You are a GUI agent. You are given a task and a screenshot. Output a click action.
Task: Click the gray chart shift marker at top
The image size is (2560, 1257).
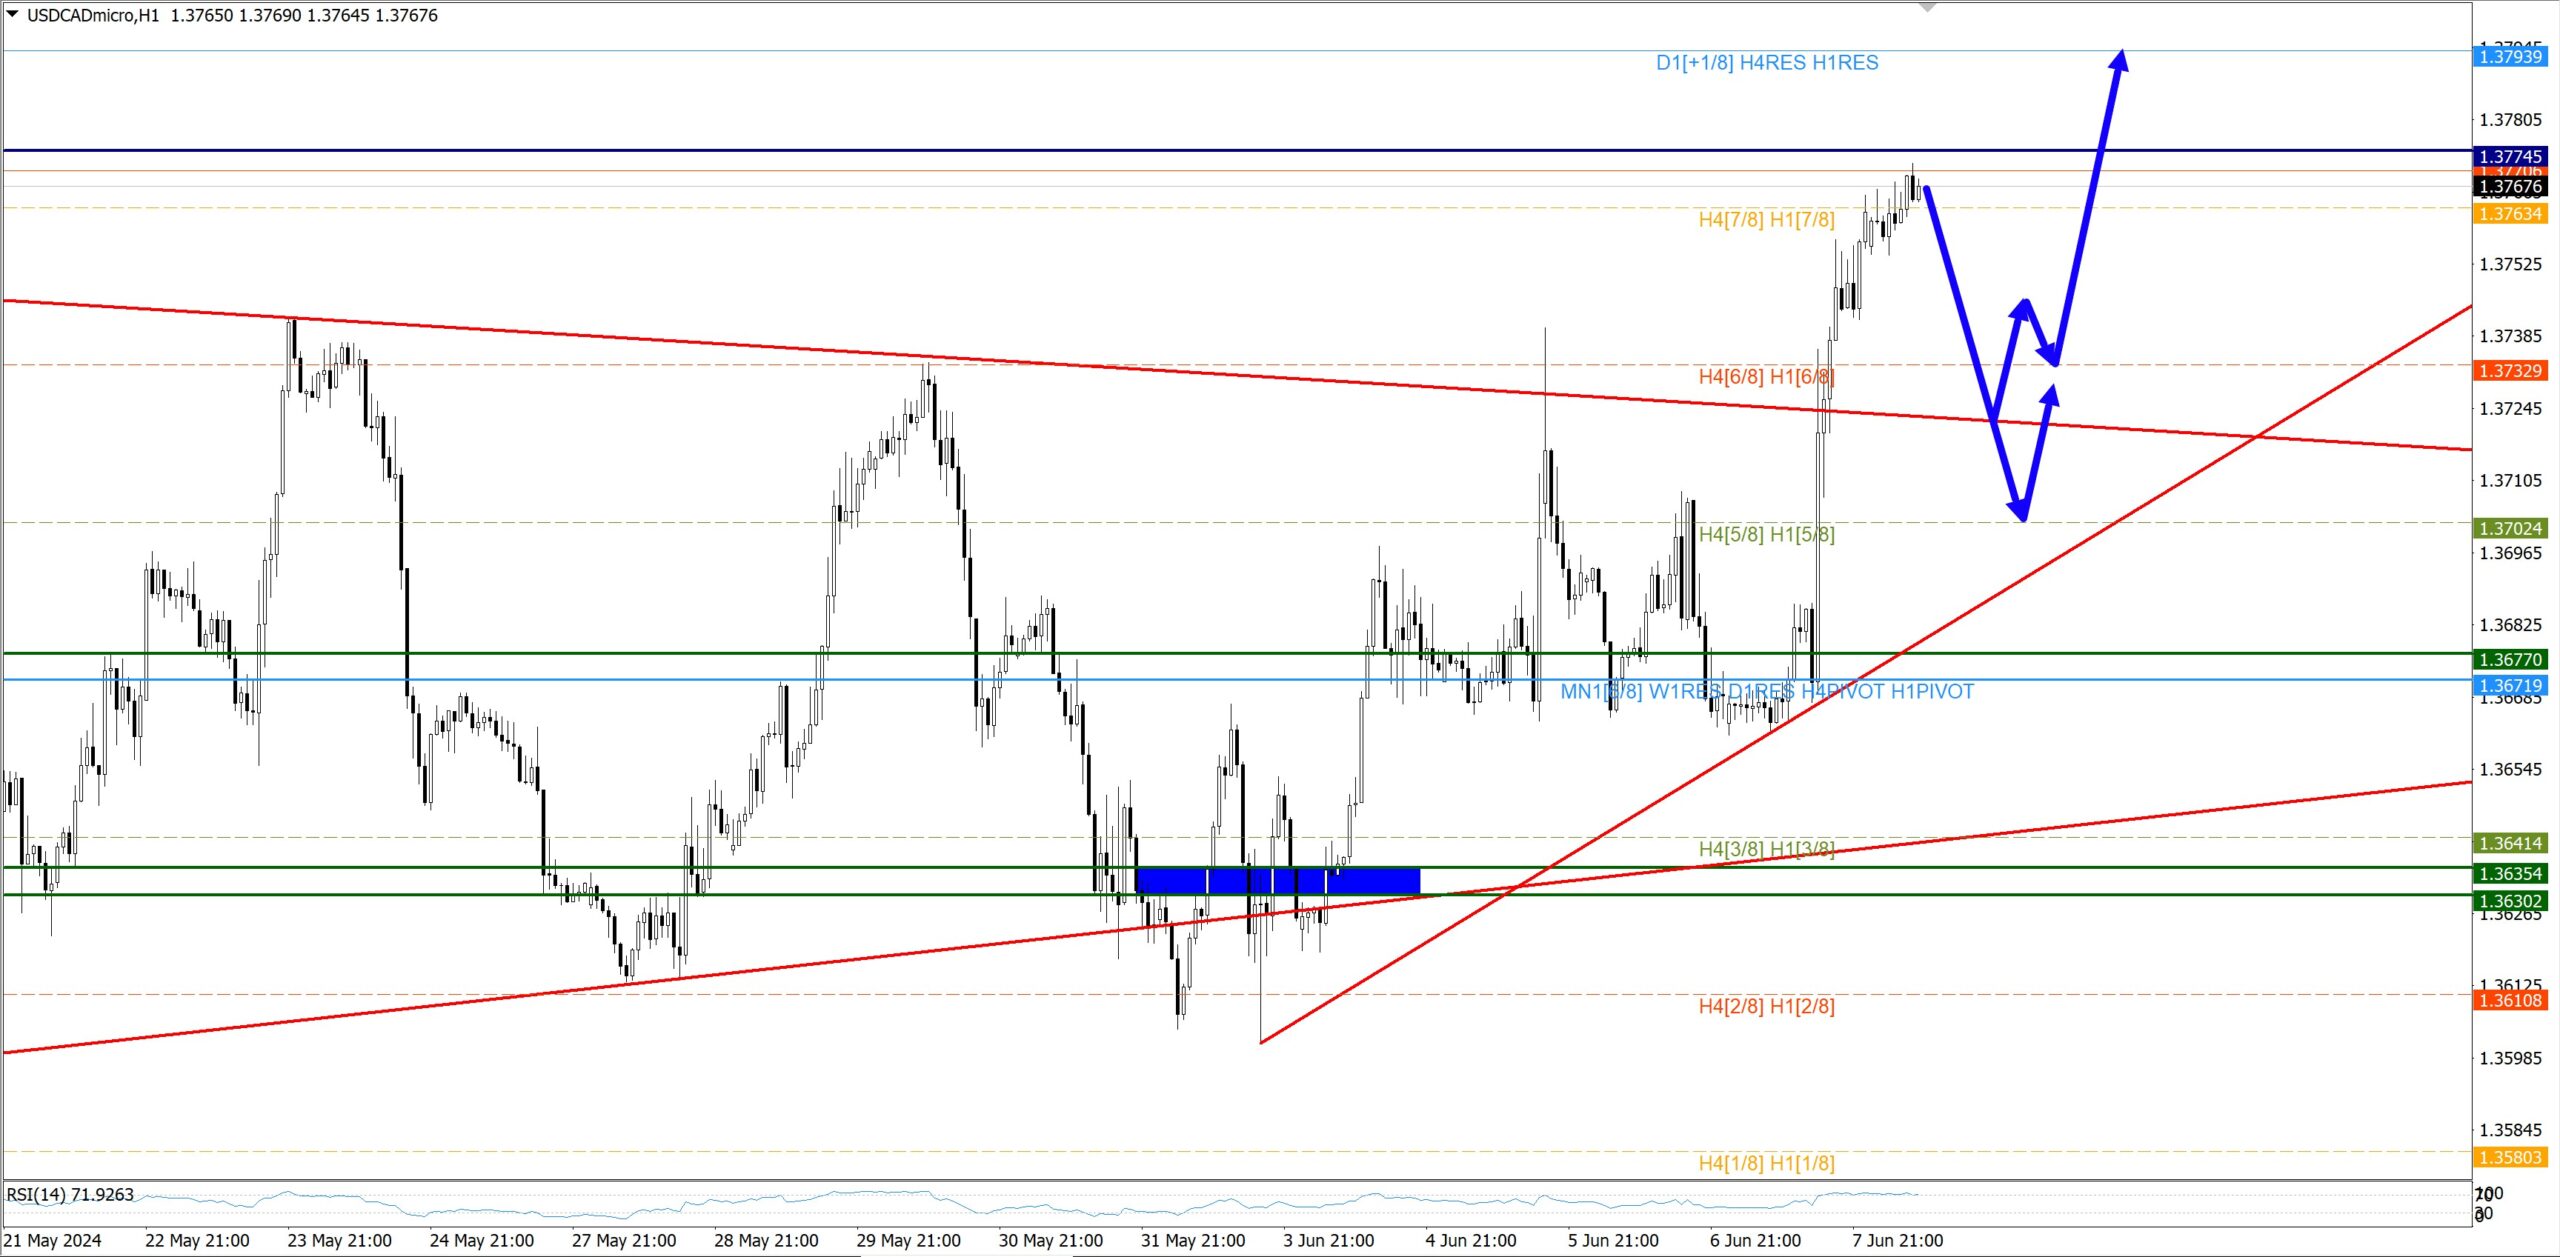(x=1927, y=7)
